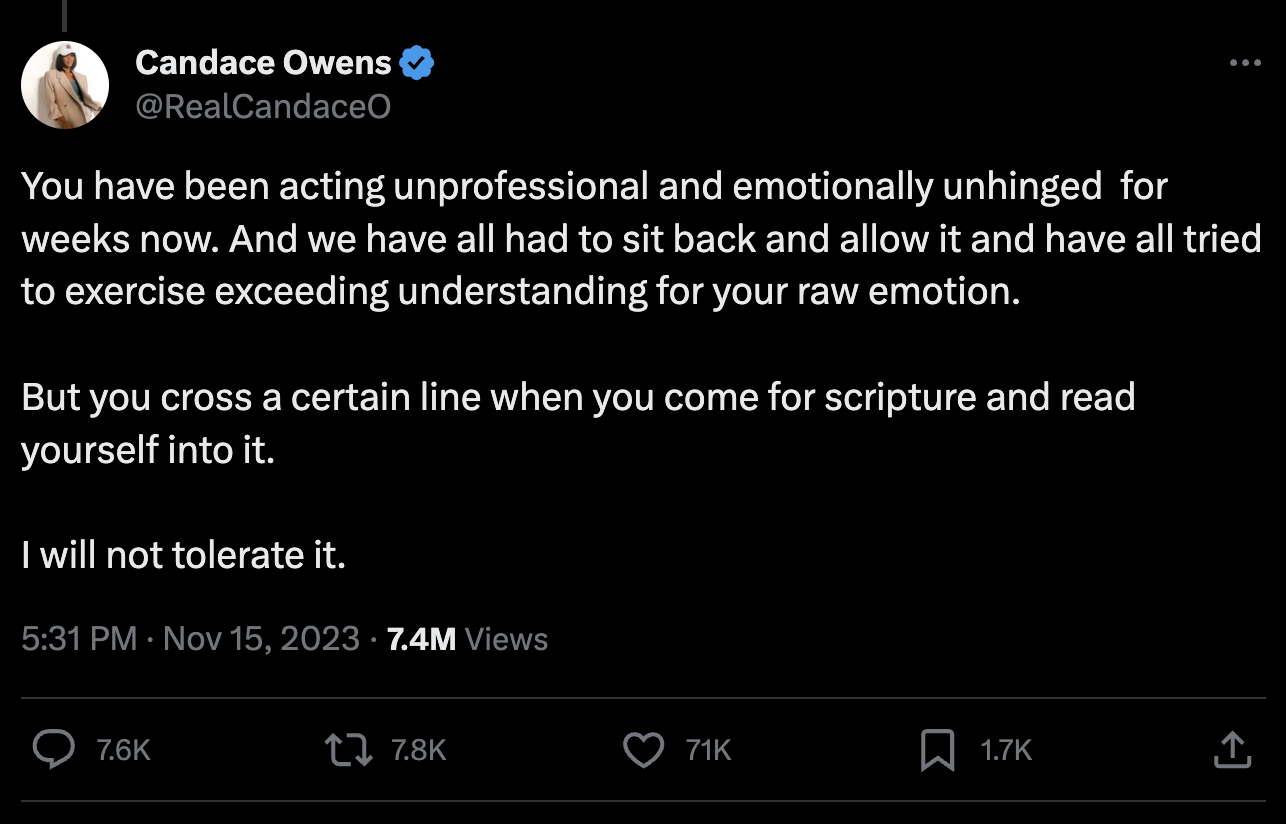This screenshot has width=1286, height=824.
Task: View the 7.4M Views analytics
Action: [x=467, y=639]
